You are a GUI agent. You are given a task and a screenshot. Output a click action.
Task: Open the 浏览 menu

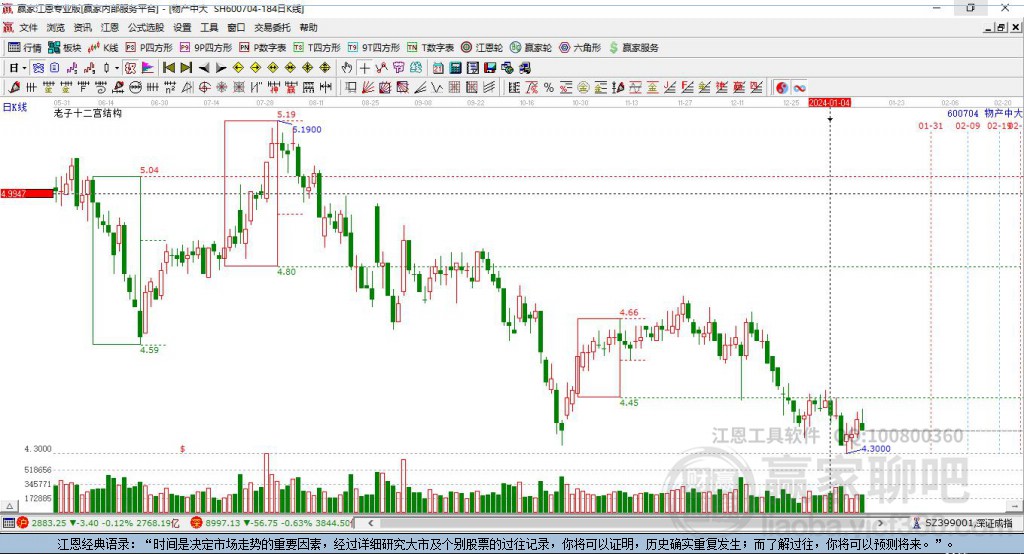[x=56, y=27]
